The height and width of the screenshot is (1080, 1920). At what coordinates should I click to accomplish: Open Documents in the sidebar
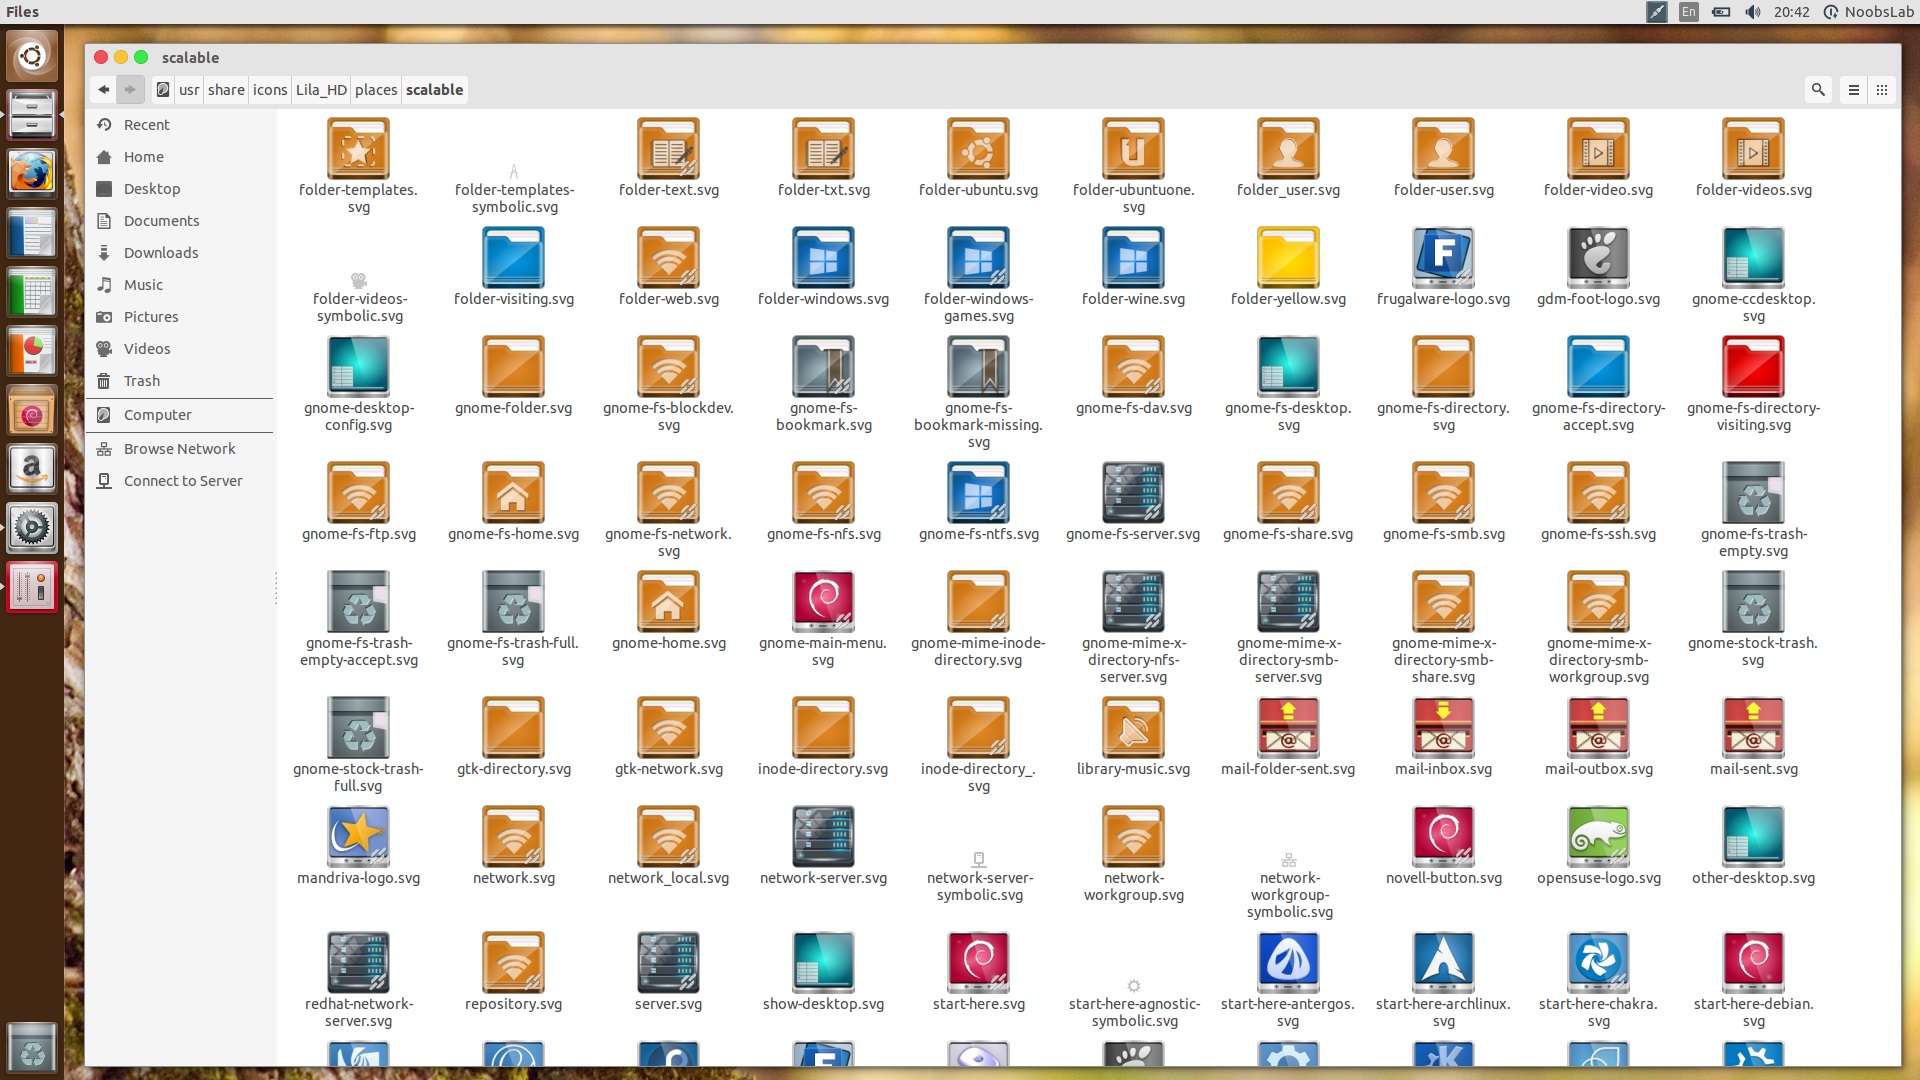pyautogui.click(x=161, y=220)
